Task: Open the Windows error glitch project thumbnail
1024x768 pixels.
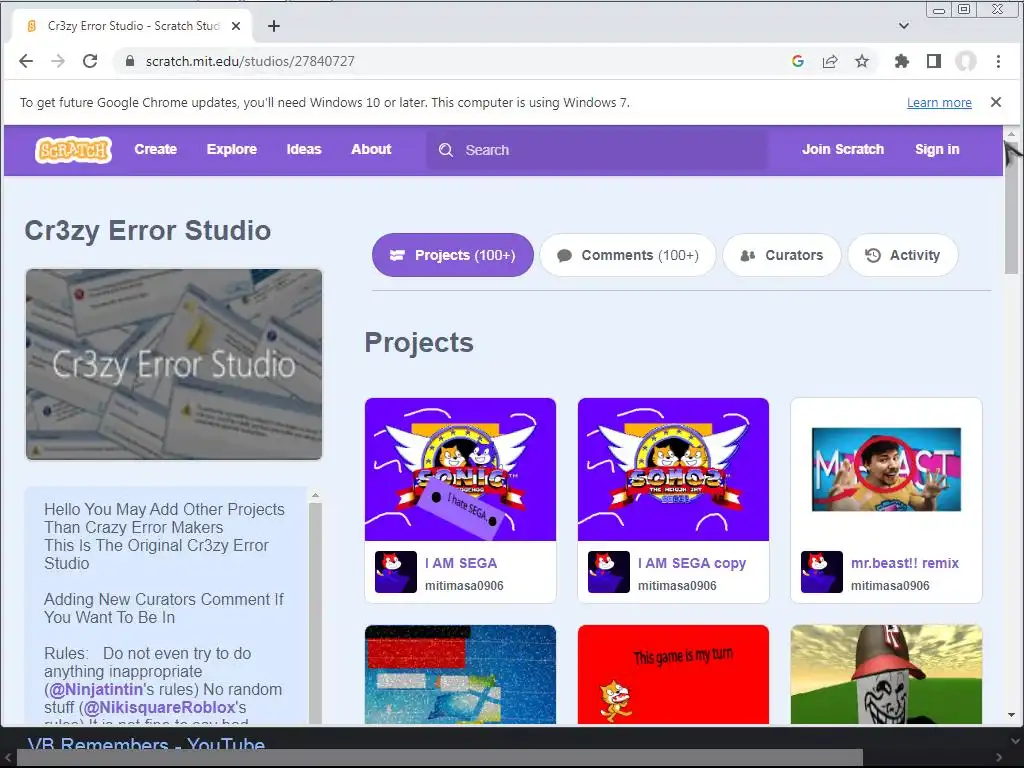Action: [x=460, y=675]
